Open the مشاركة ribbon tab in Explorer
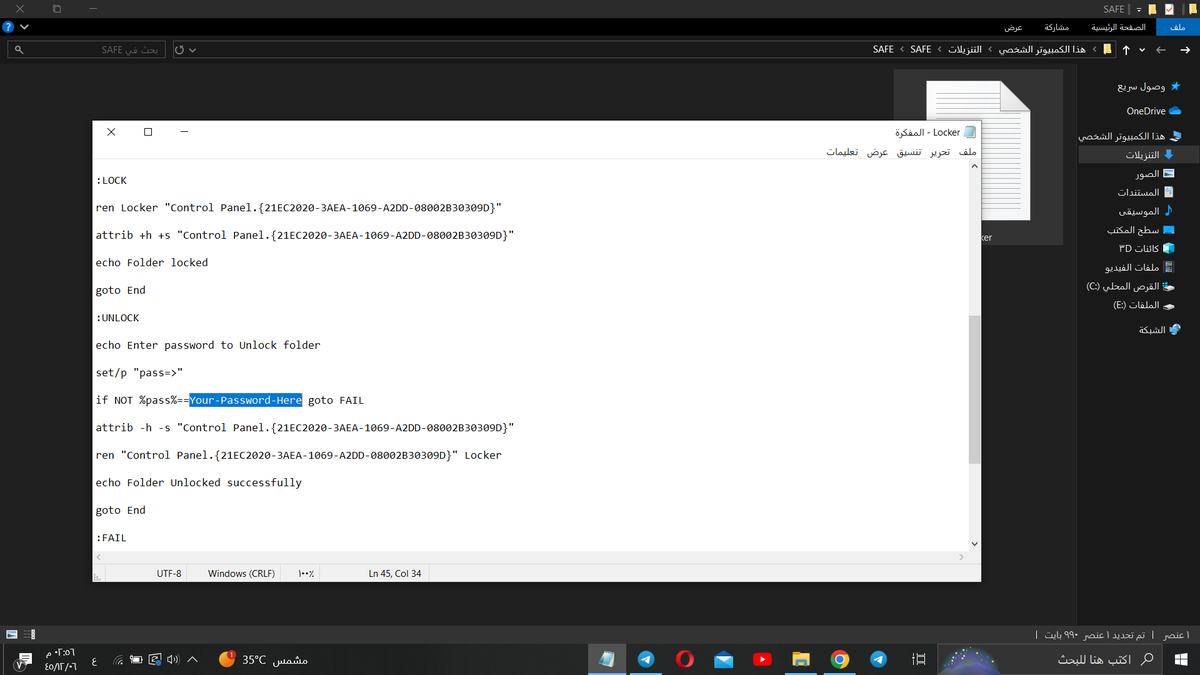 pyautogui.click(x=1057, y=27)
